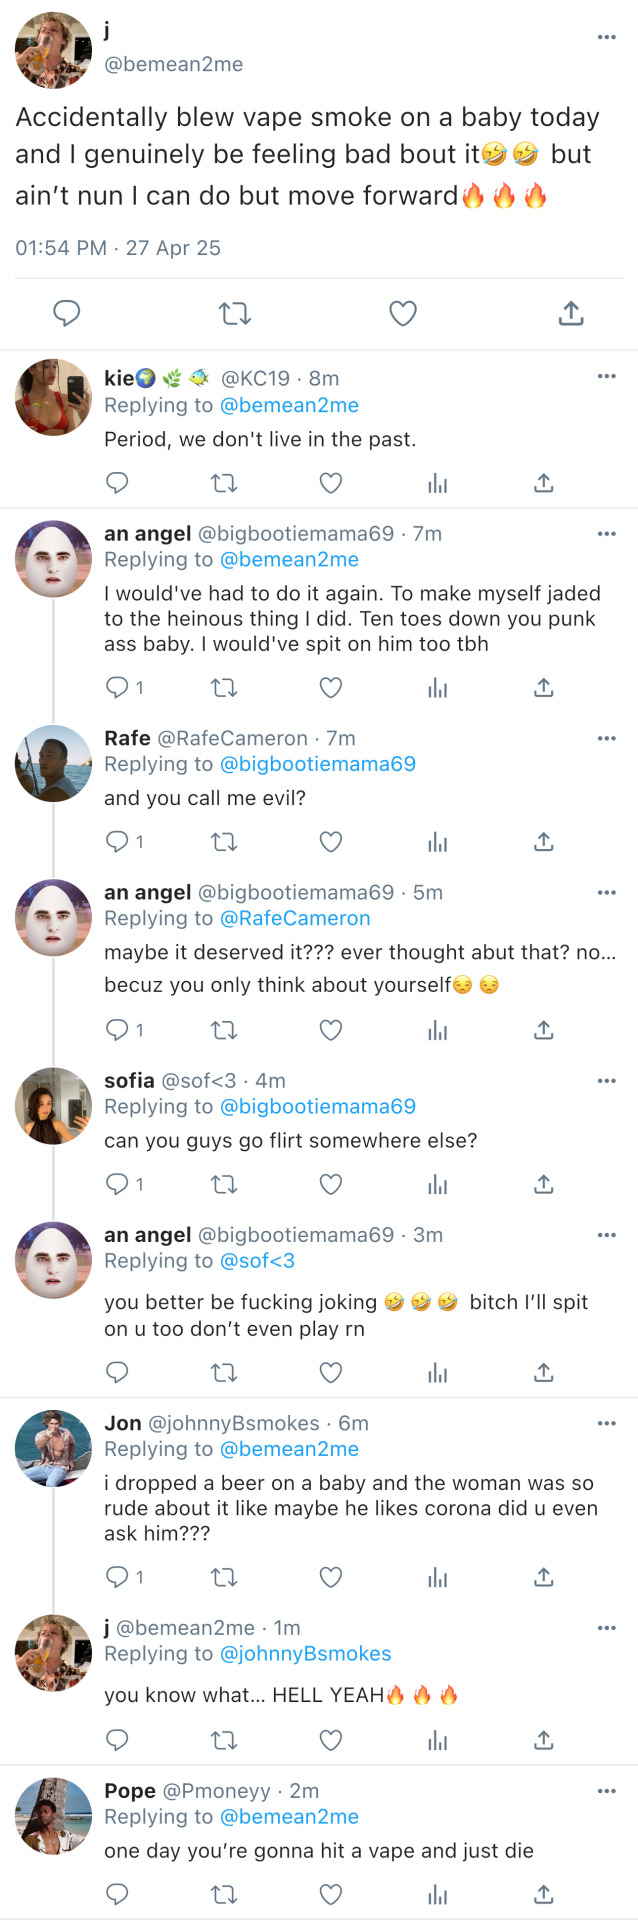Open @johnnyBsmokes mention link in j's reply

pyautogui.click(x=305, y=1654)
